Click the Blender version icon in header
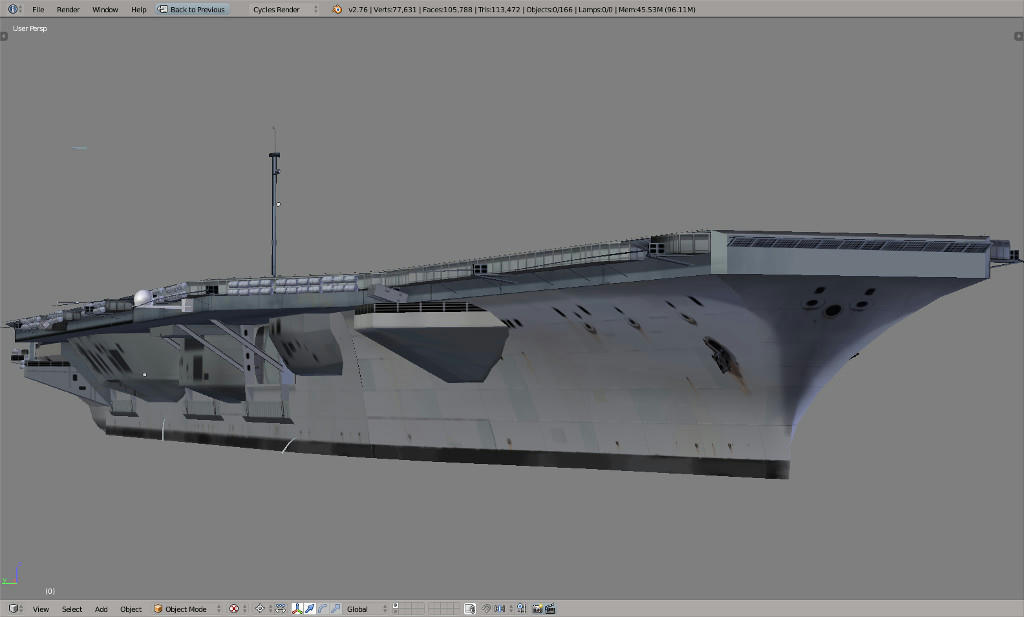The width and height of the screenshot is (1024, 617). pos(337,8)
